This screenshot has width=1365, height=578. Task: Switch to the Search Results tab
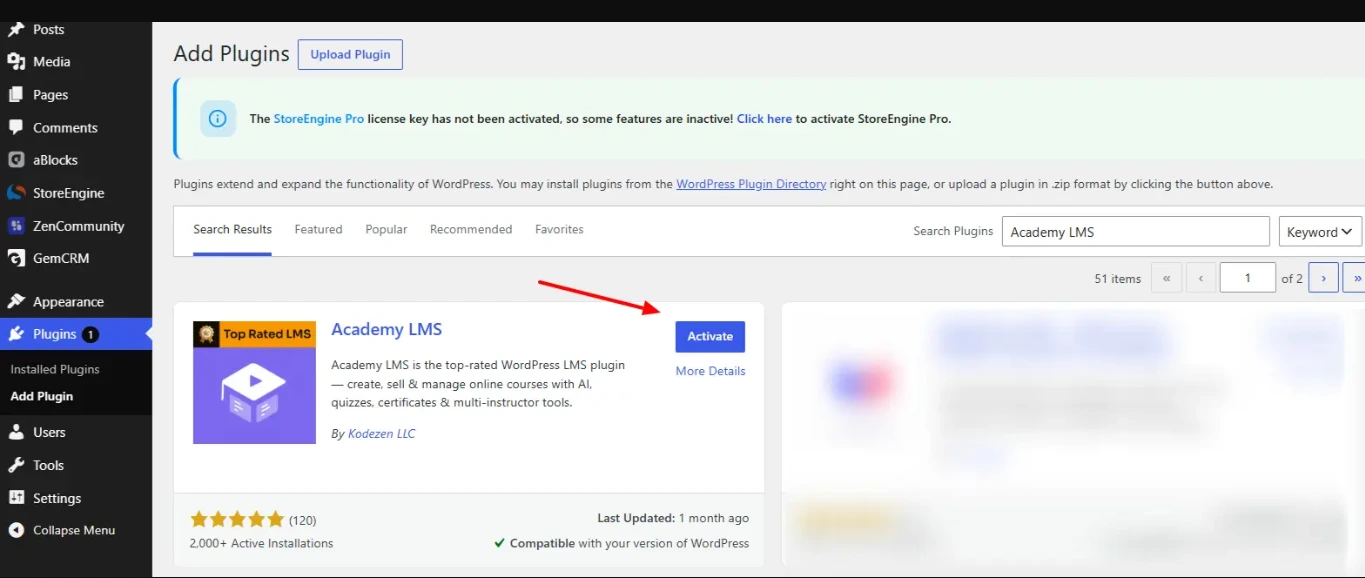point(232,230)
